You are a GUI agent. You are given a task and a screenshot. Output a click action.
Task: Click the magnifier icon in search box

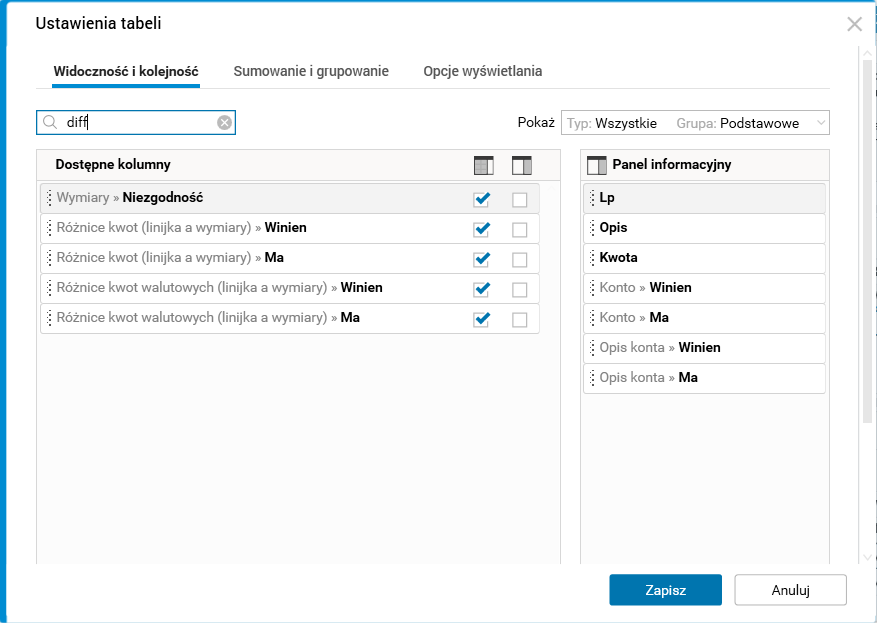click(49, 123)
